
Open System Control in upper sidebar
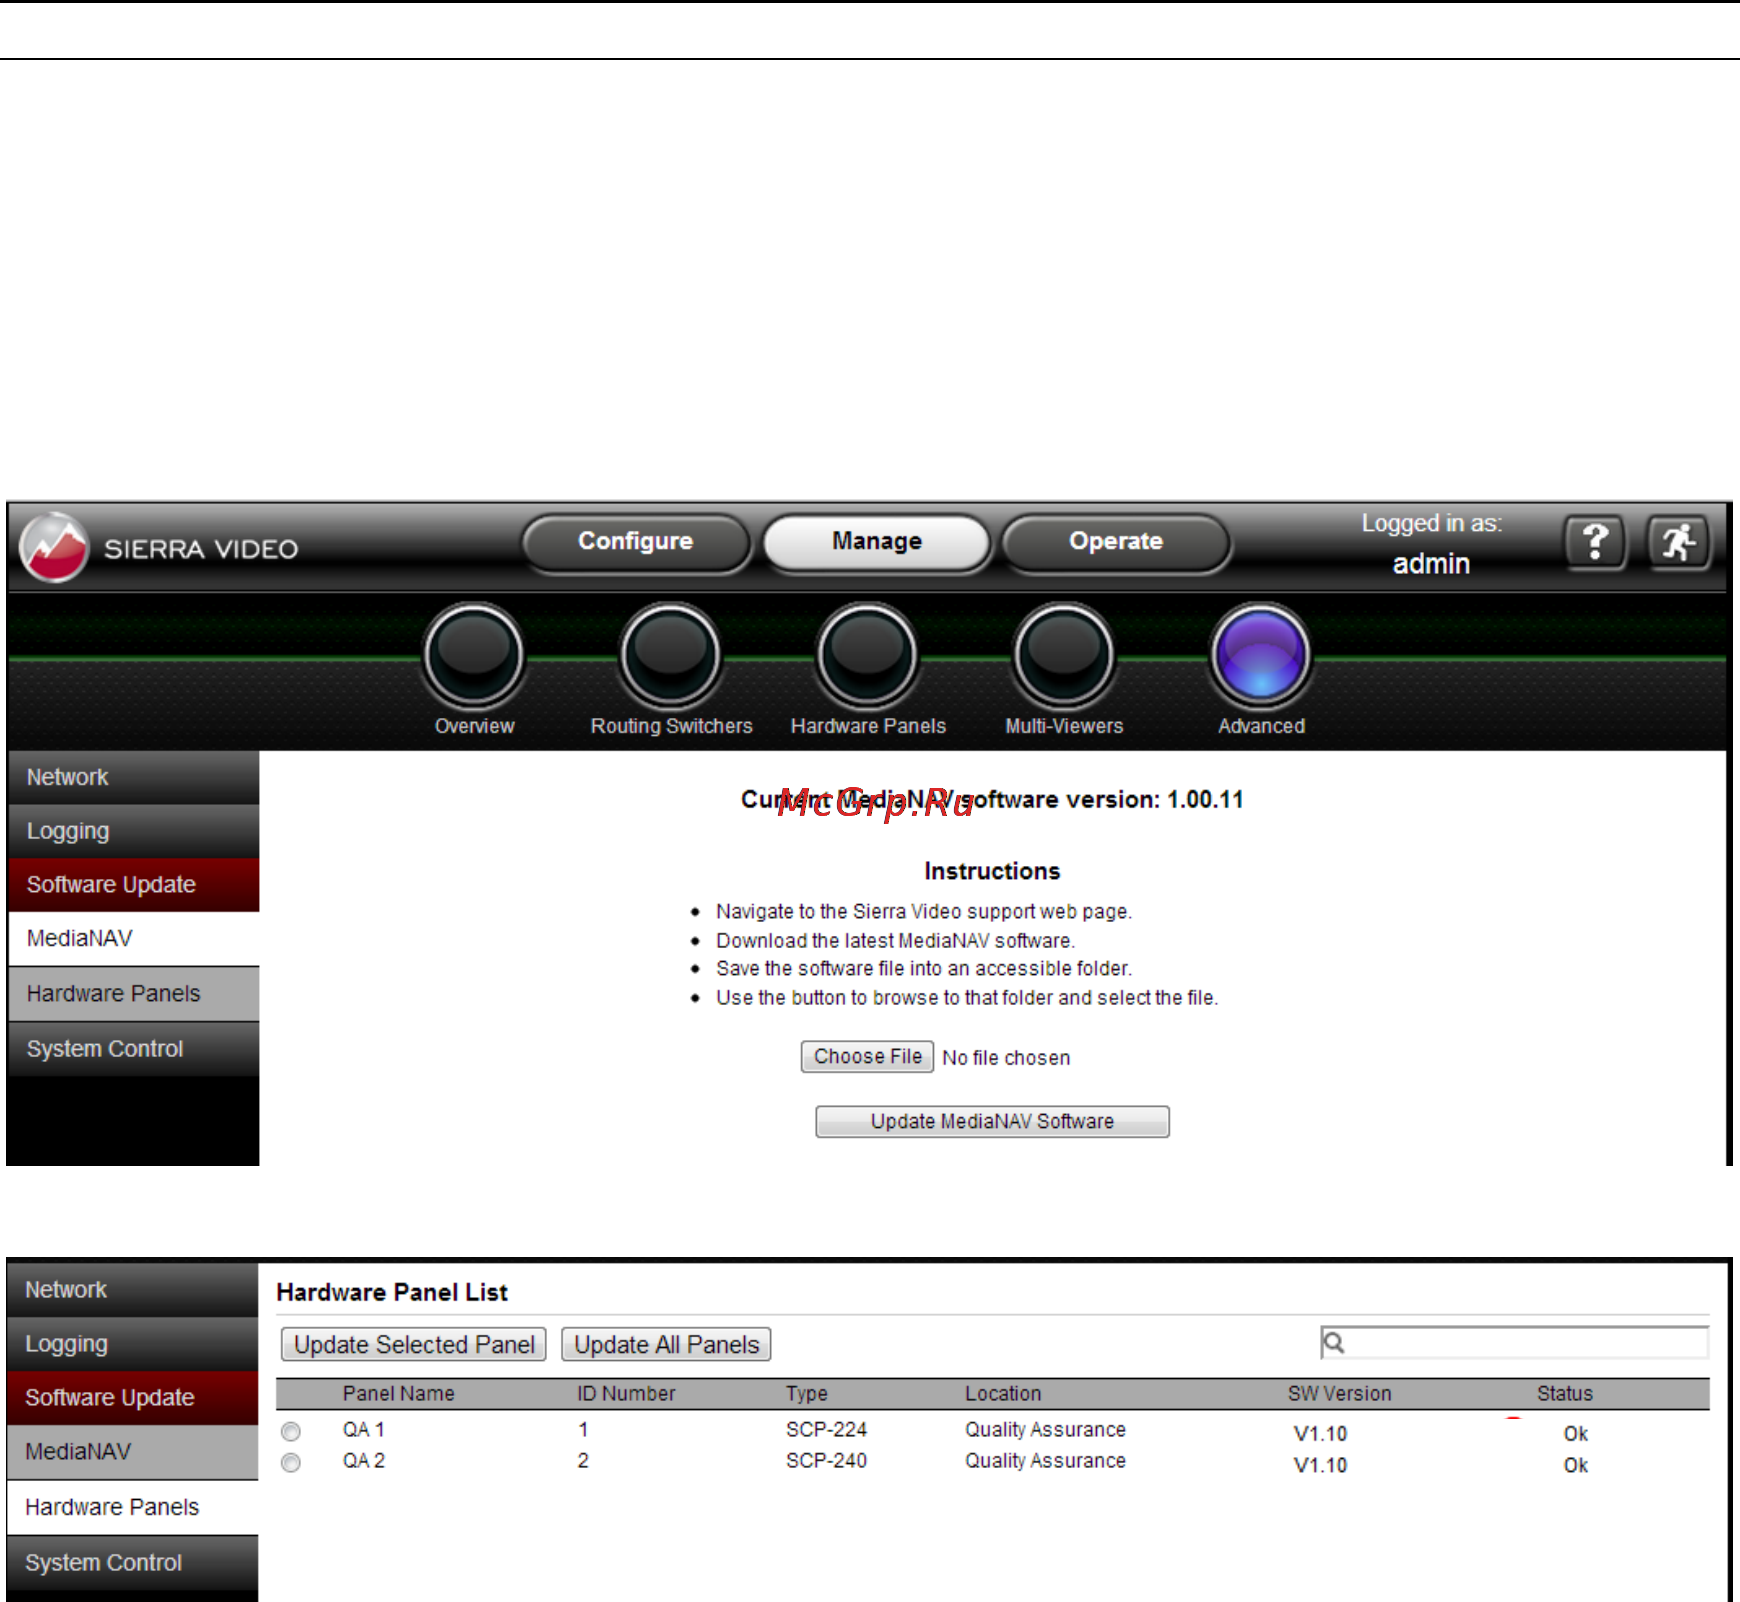(133, 1049)
